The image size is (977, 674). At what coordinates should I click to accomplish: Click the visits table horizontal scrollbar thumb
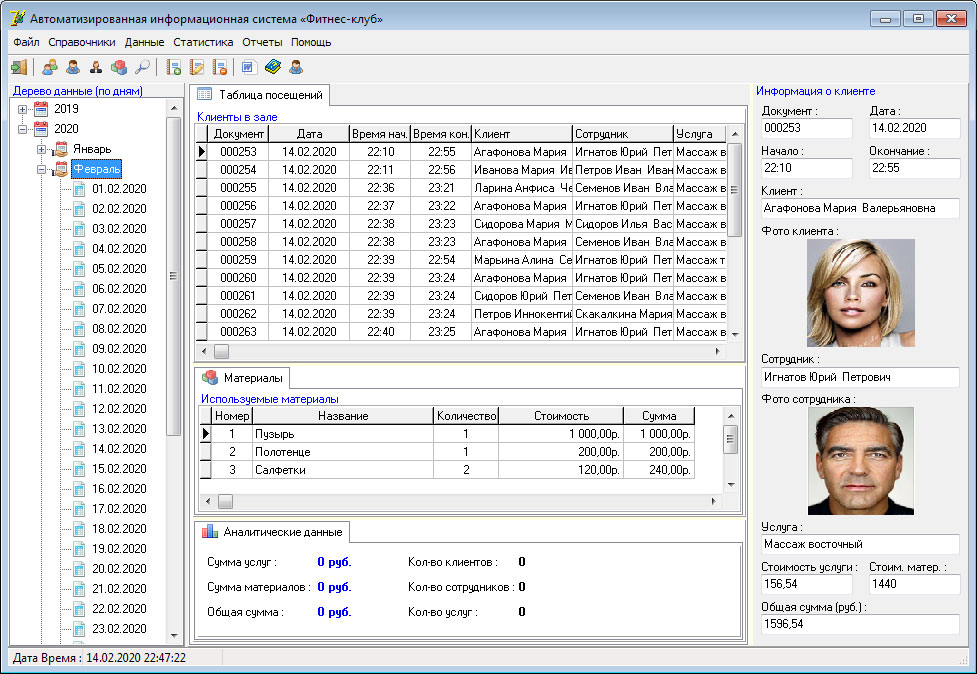pyautogui.click(x=221, y=352)
